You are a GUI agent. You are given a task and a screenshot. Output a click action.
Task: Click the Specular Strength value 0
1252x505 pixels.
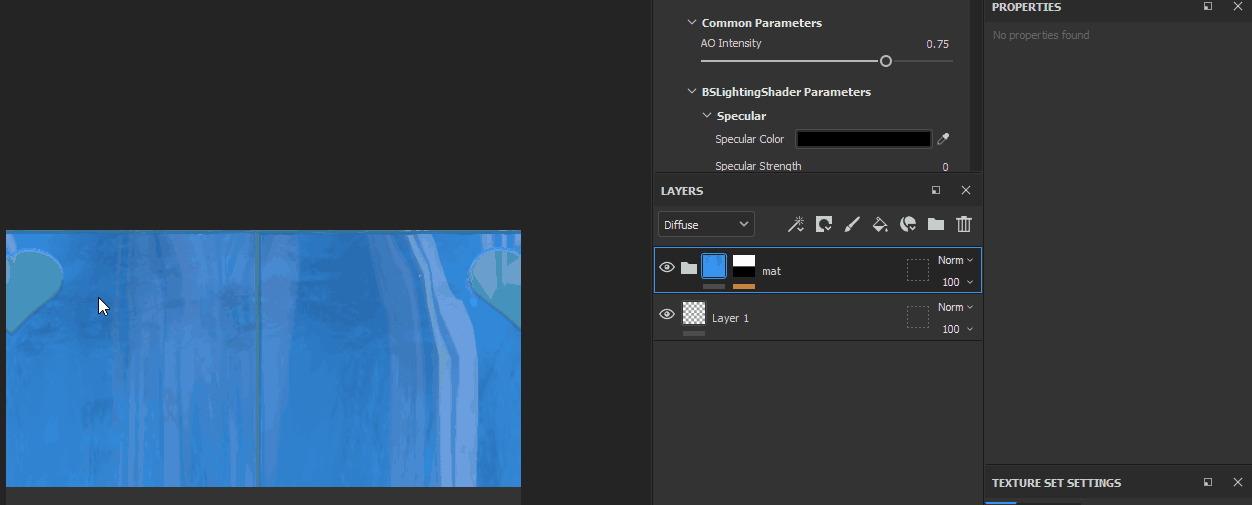pos(945,167)
